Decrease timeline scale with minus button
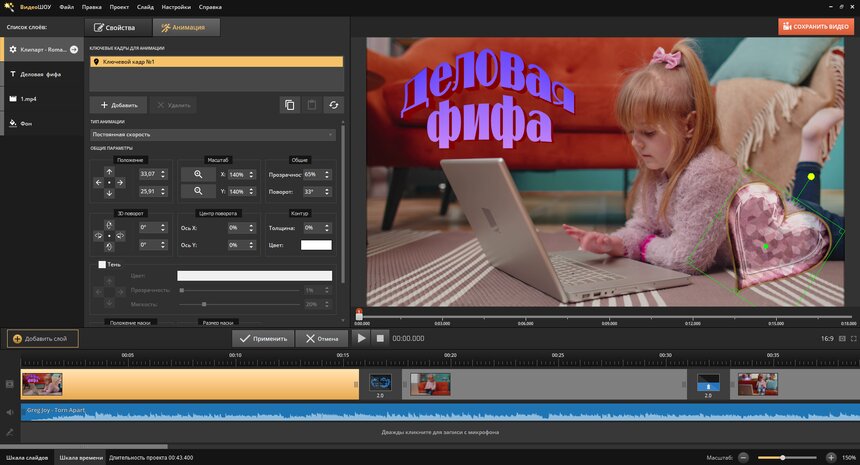 pyautogui.click(x=743, y=457)
